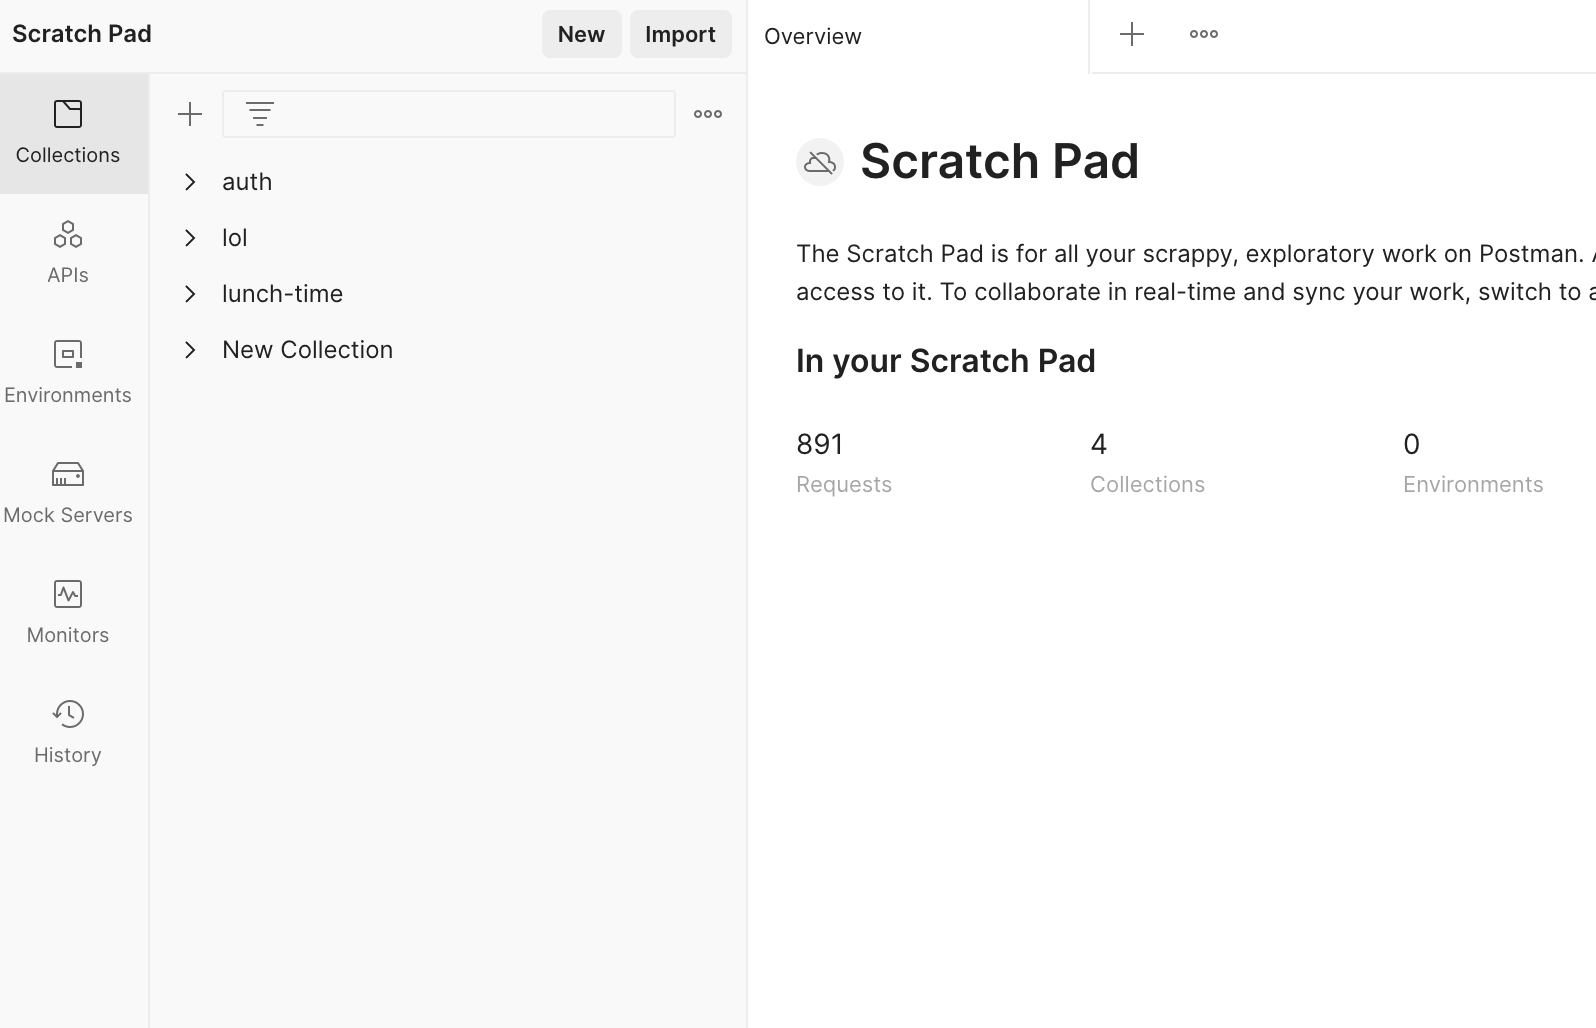Open the Monitors sidebar section
1596x1028 pixels.
coord(68,613)
